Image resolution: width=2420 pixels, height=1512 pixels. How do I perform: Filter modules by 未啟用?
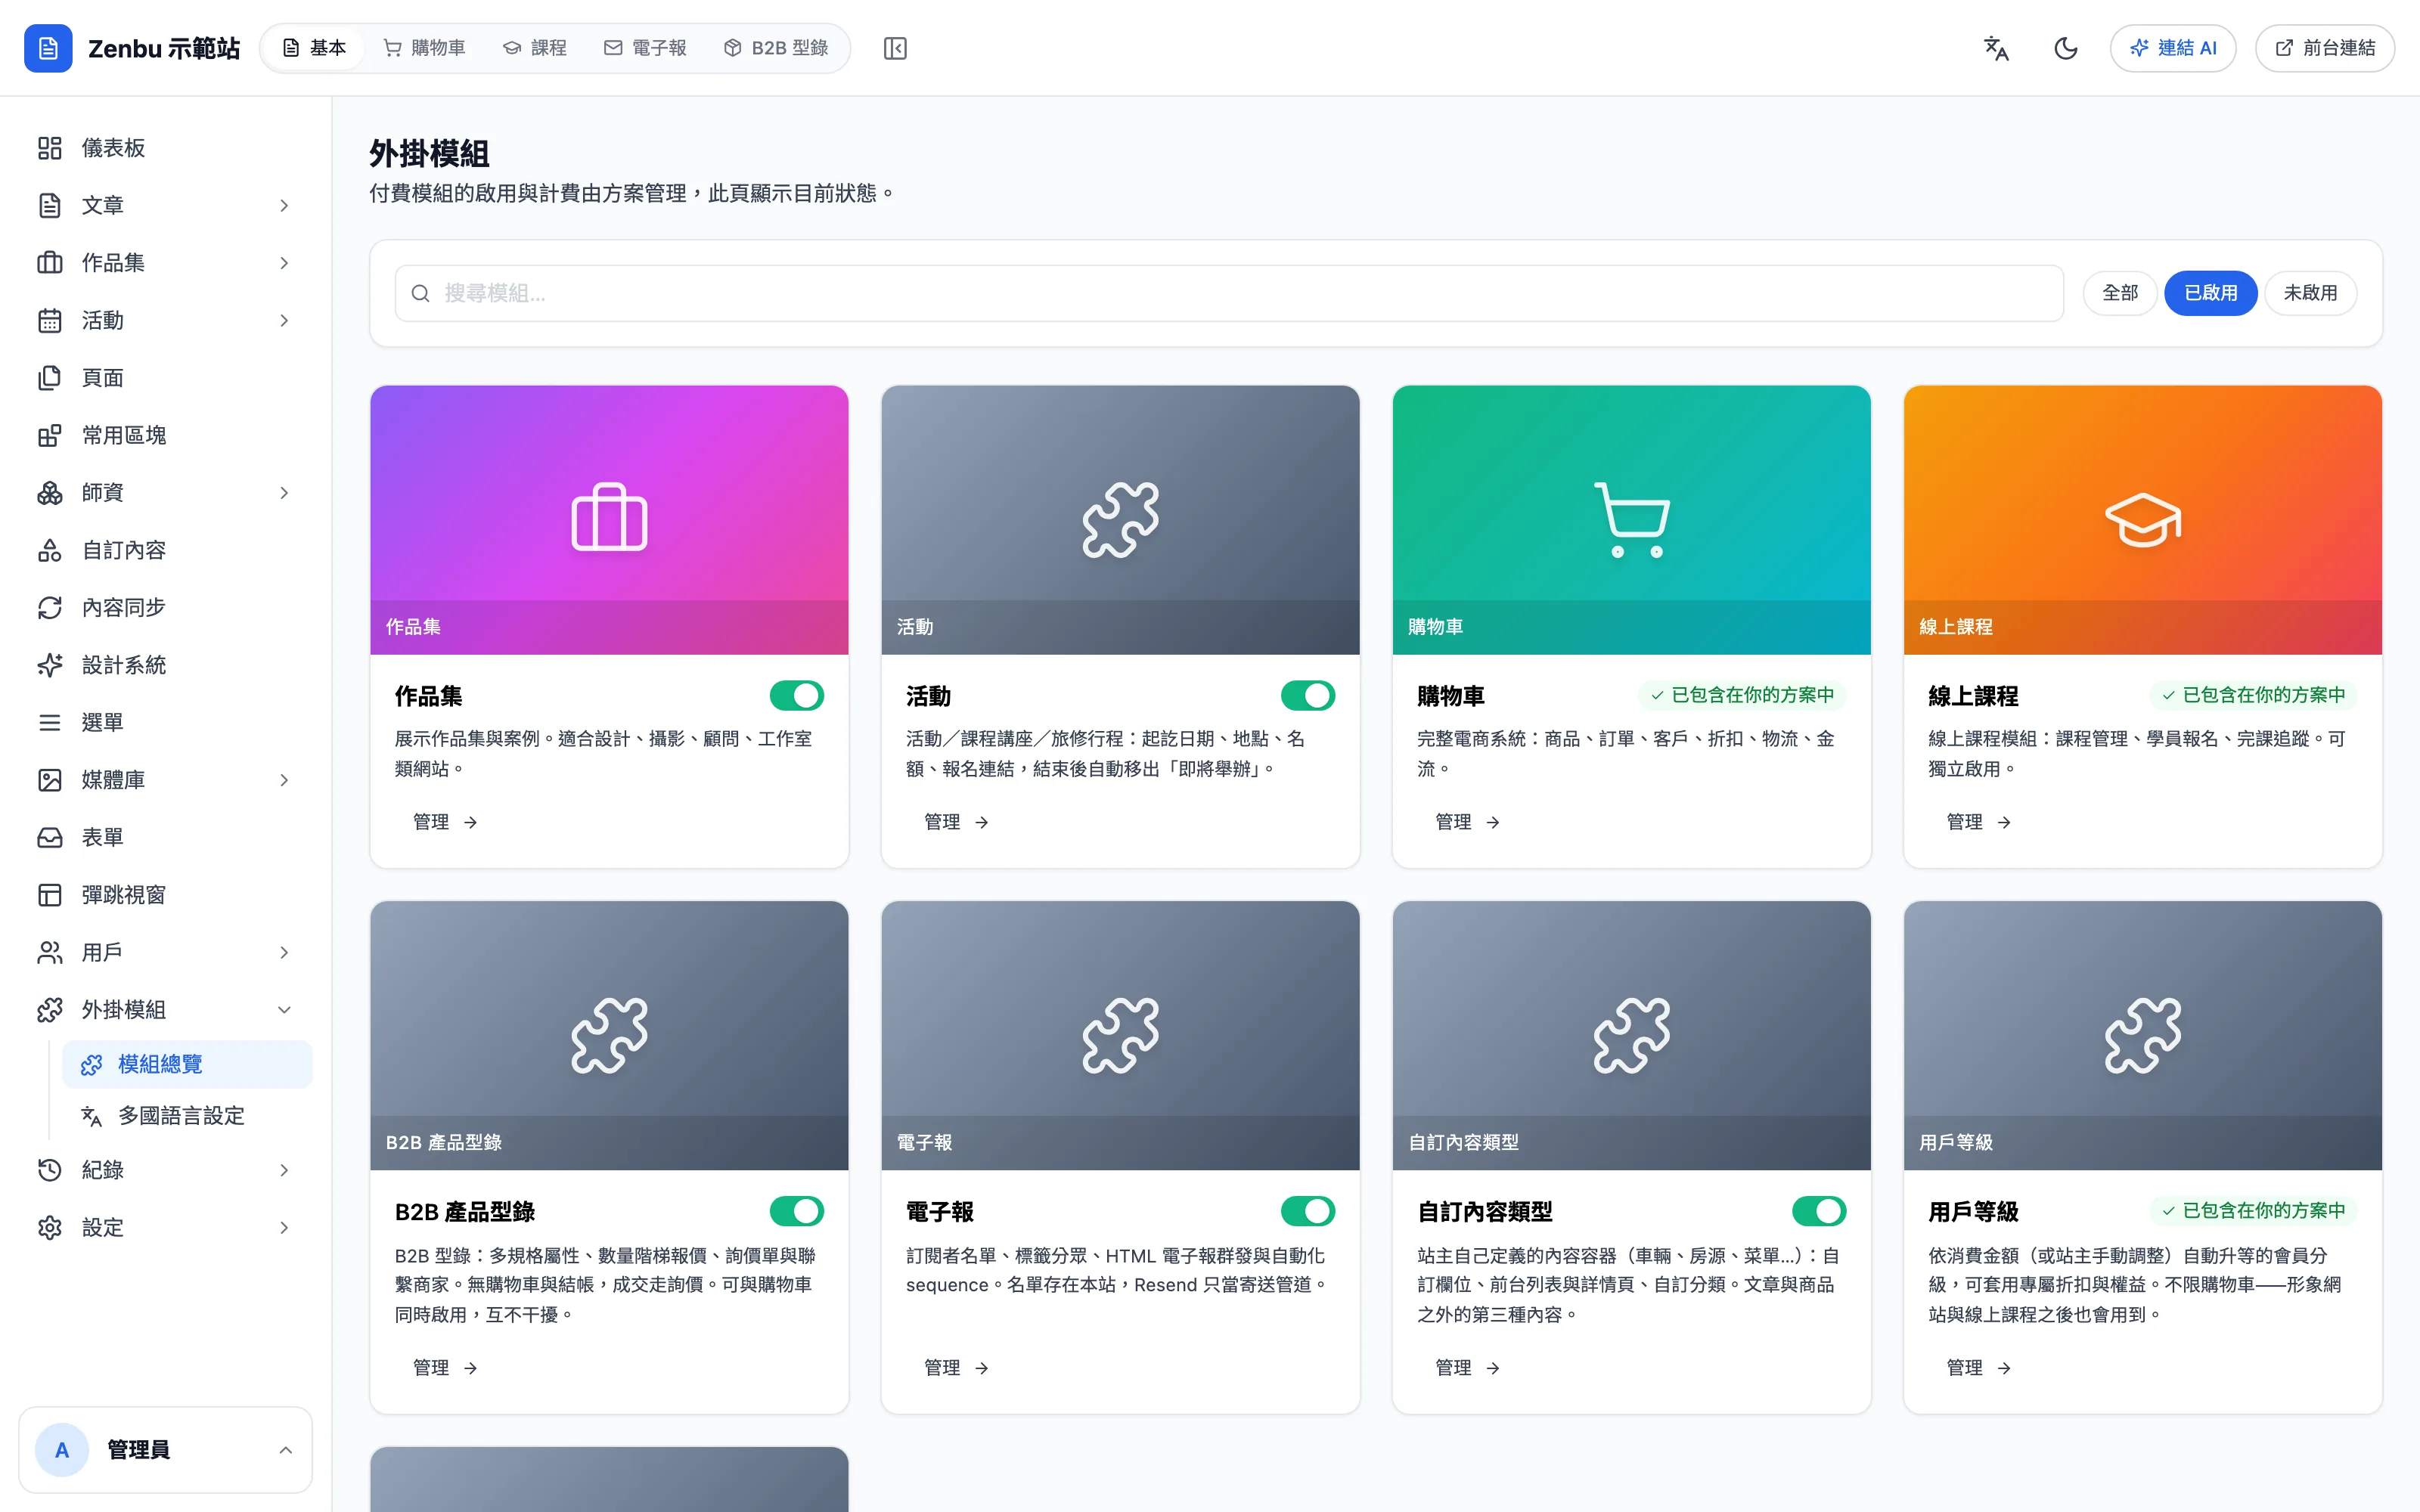[2310, 293]
